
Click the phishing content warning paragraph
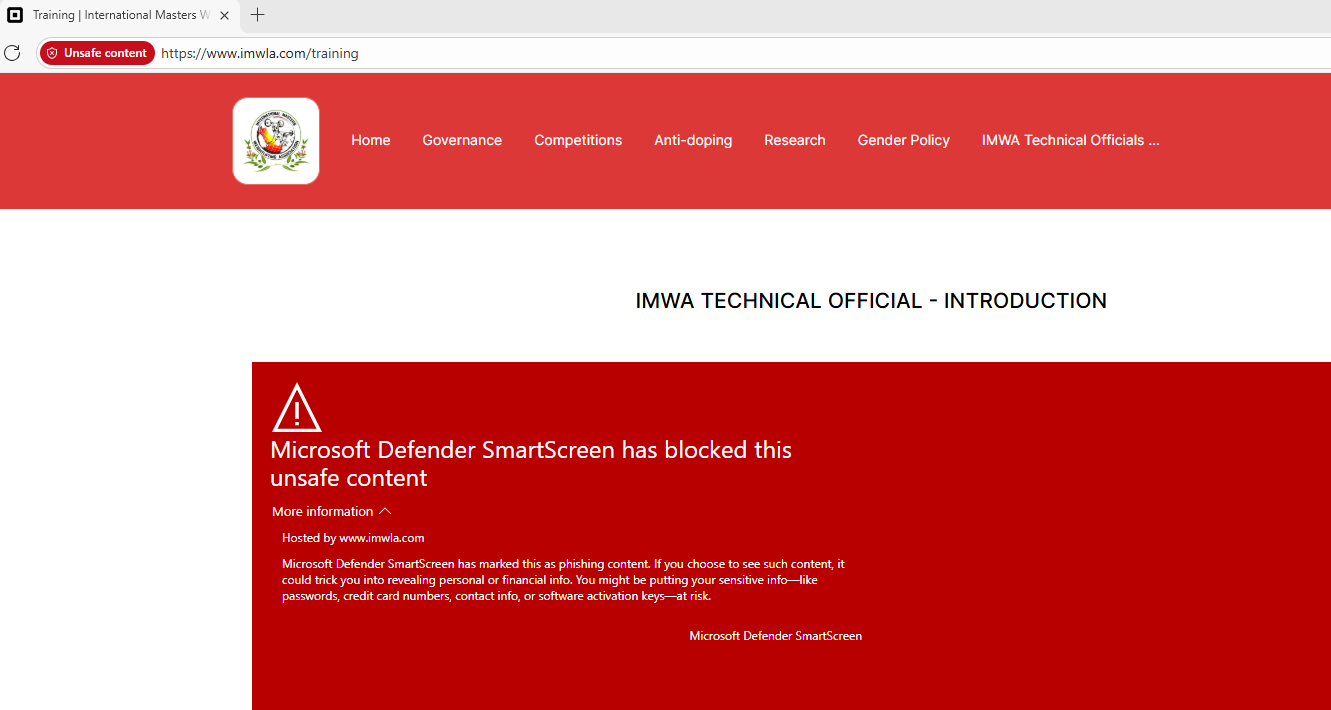pos(563,580)
